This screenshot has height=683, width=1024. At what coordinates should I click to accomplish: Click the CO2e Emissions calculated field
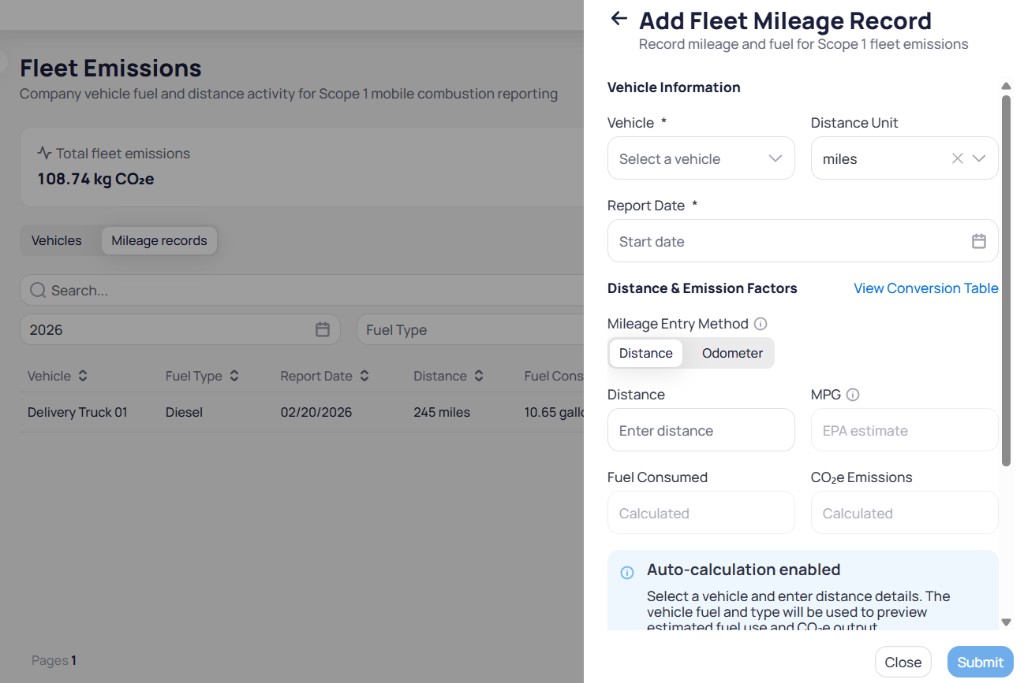[x=904, y=513]
